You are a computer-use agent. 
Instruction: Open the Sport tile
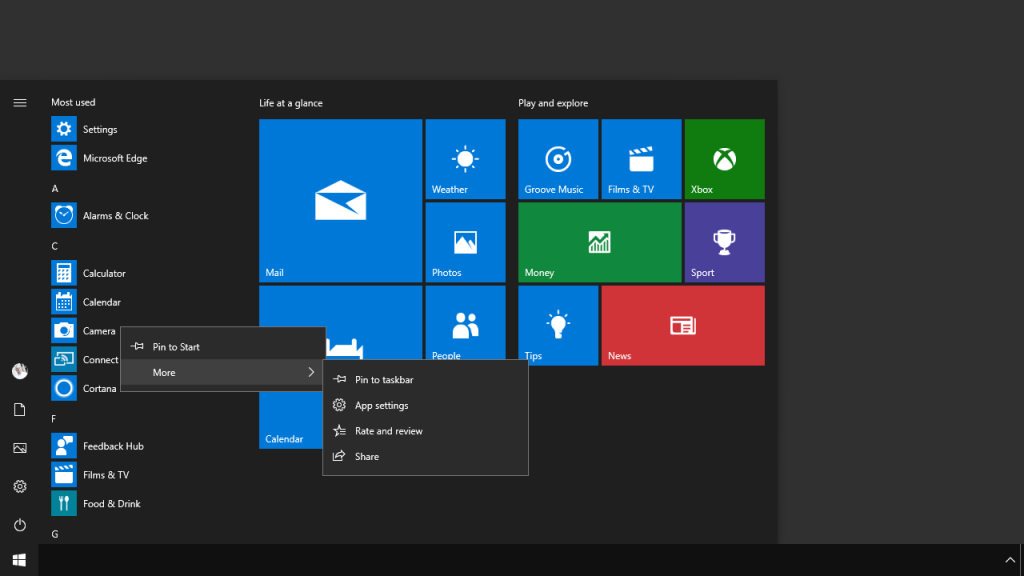coord(724,242)
